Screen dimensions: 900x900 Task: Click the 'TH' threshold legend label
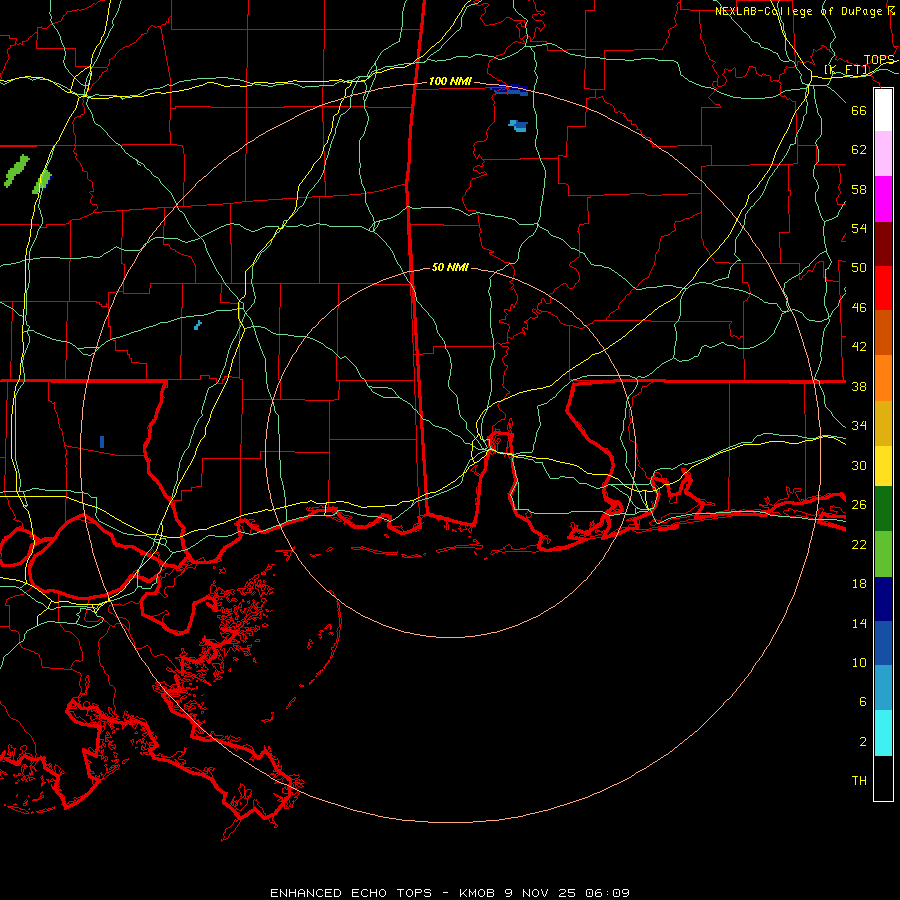coord(859,781)
